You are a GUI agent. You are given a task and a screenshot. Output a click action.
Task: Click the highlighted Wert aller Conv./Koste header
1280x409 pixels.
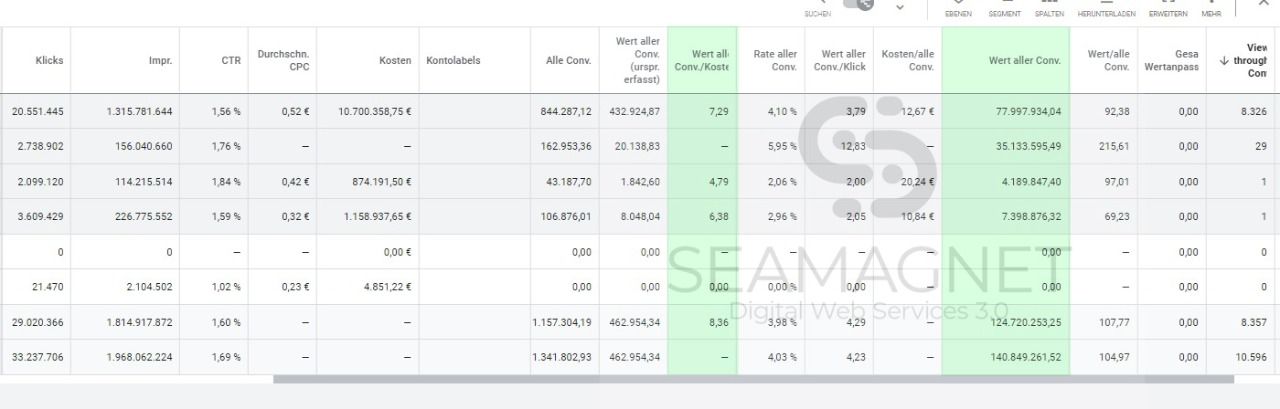pos(703,60)
